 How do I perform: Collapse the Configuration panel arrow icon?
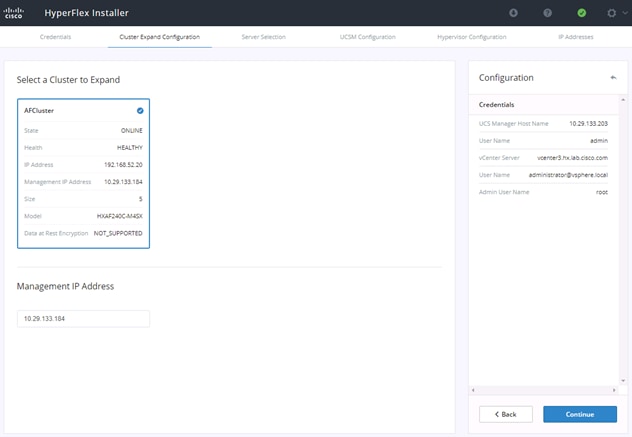click(613, 77)
